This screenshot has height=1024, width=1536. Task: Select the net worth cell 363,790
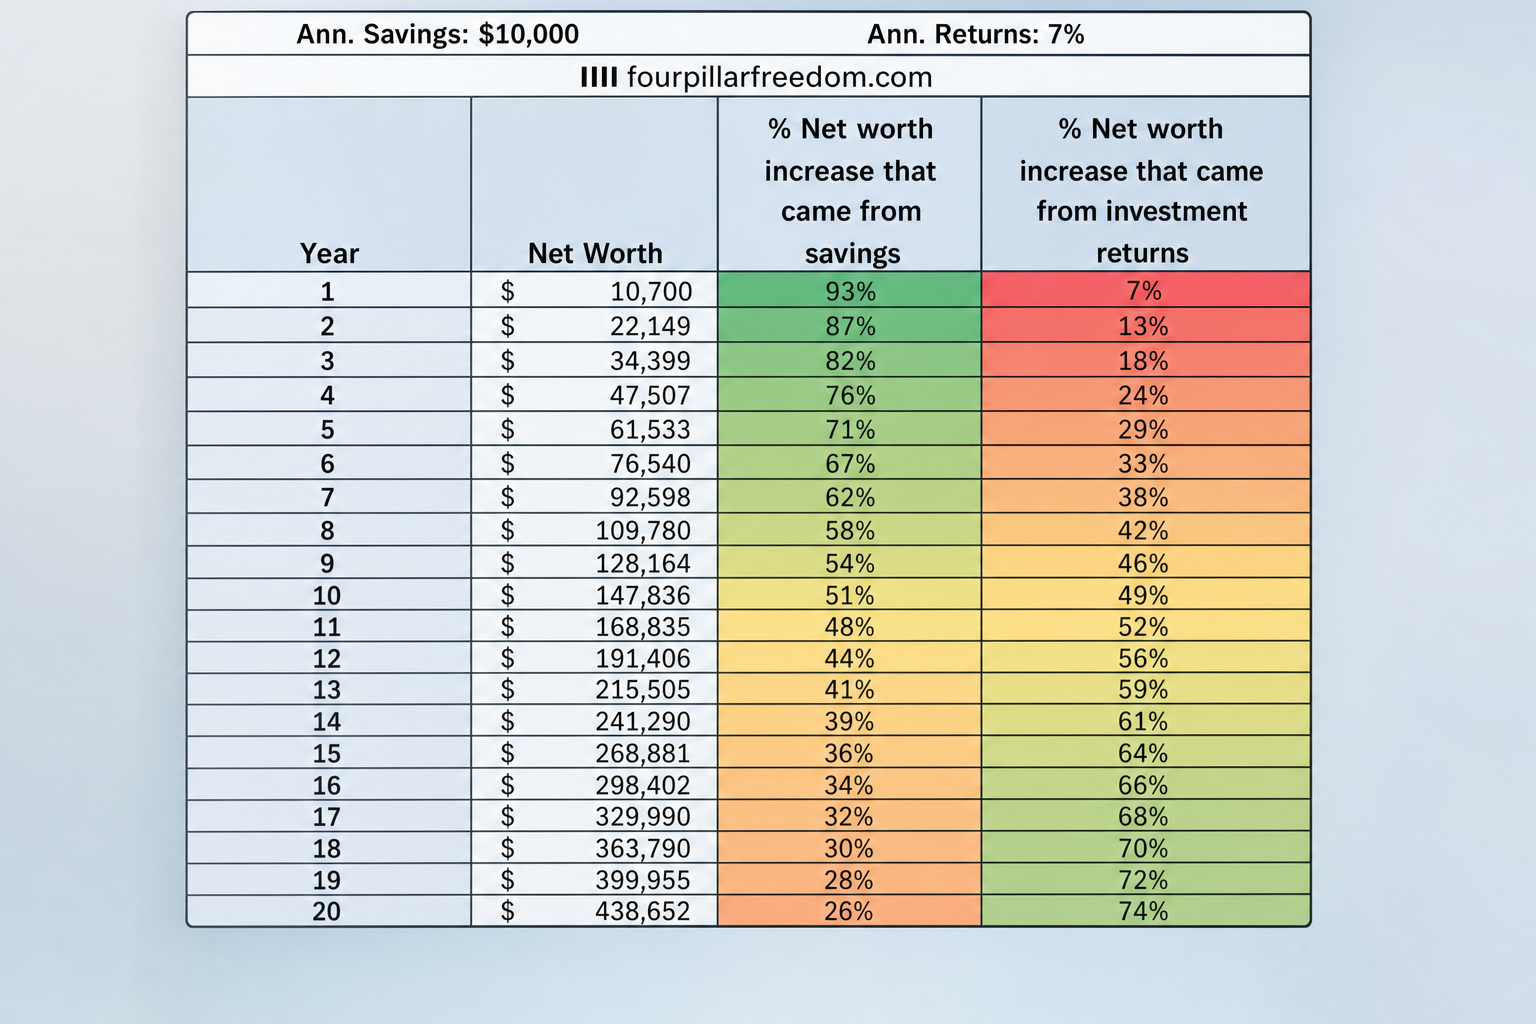[595, 848]
